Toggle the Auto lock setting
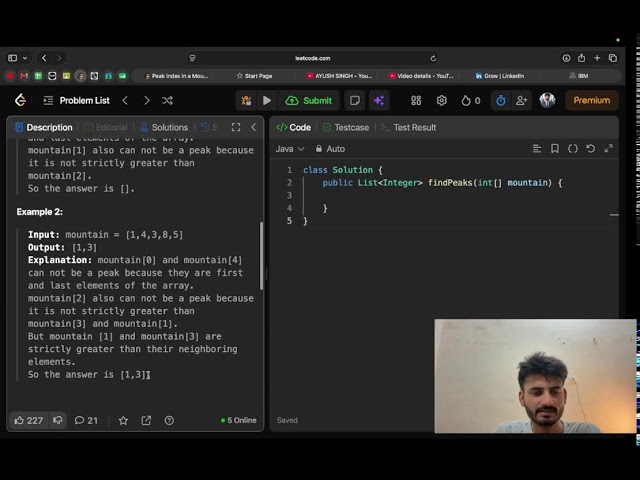 pyautogui.click(x=330, y=149)
